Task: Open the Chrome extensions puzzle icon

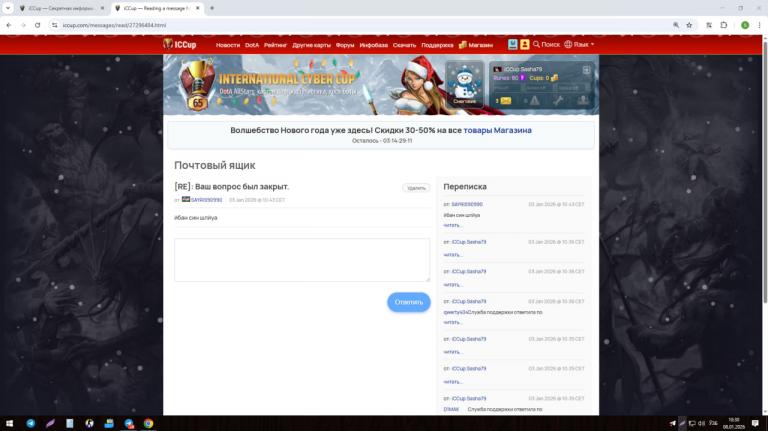Action: pos(723,25)
